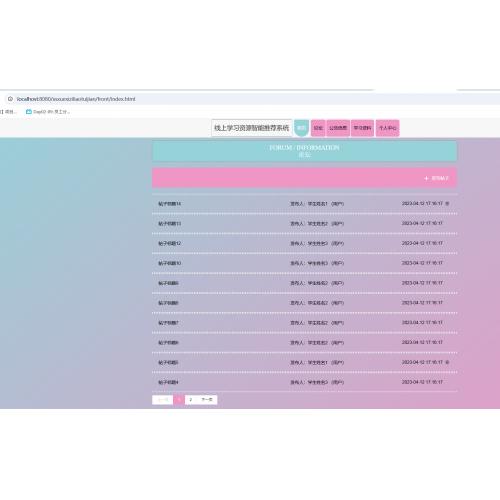Click the browser address bar URL
This screenshot has height=500, width=500.
click(76, 99)
